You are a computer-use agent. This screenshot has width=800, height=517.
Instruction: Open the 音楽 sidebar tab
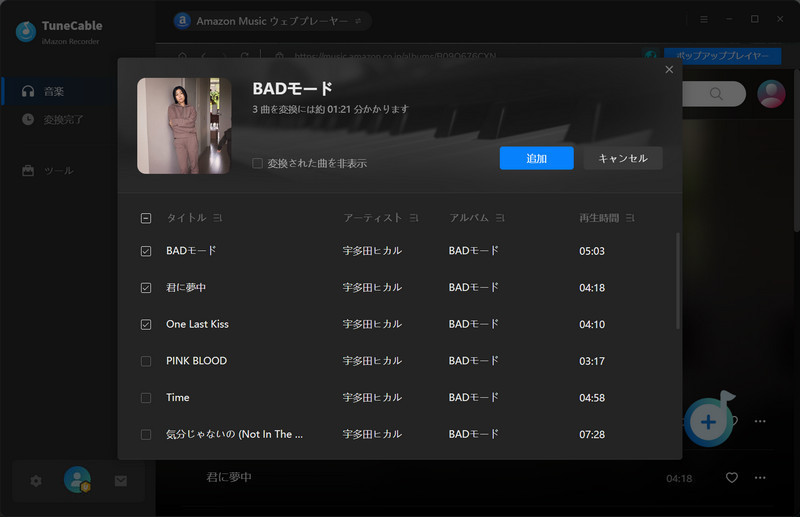[60, 91]
